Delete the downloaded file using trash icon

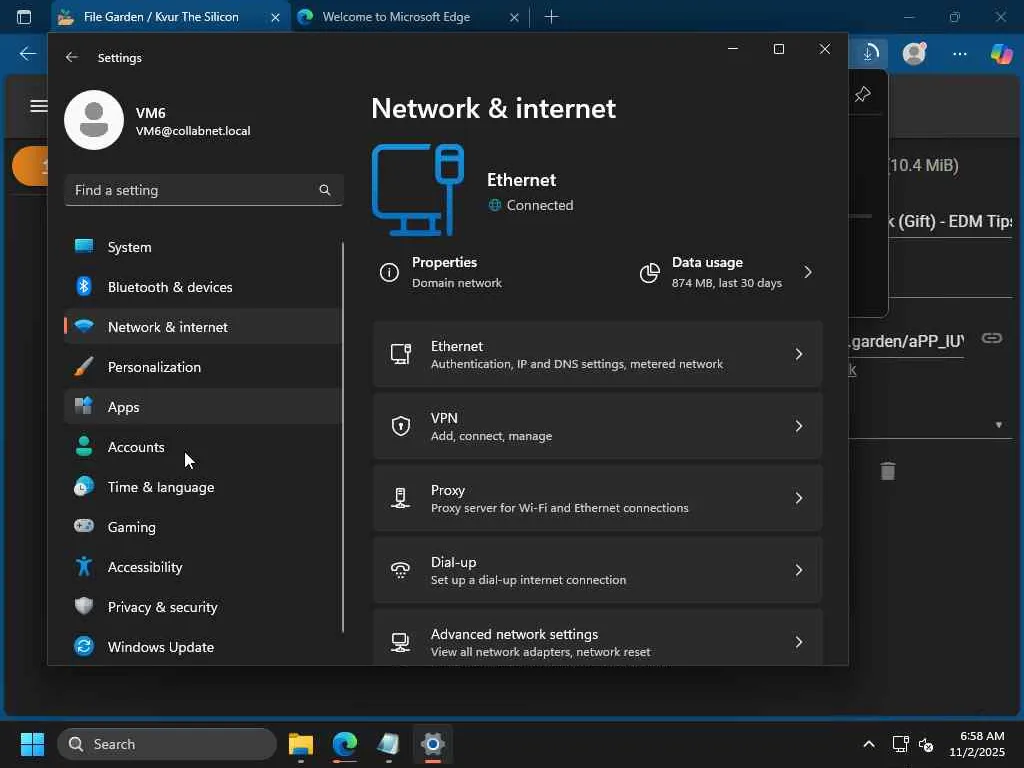click(887, 471)
